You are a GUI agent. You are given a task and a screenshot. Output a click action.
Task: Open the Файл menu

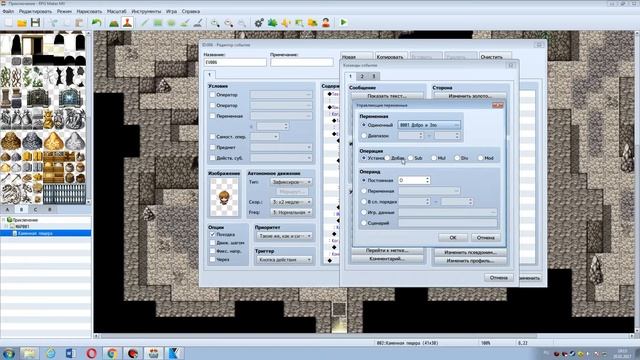[8, 11]
